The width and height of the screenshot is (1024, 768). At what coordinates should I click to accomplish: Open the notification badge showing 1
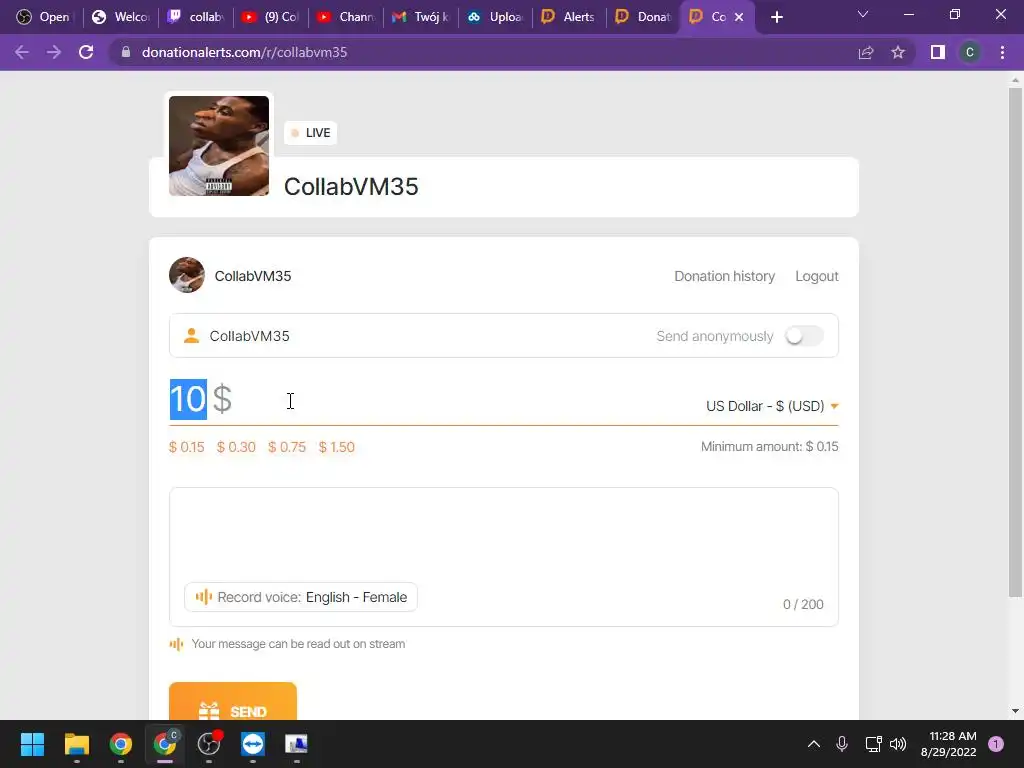tap(996, 744)
